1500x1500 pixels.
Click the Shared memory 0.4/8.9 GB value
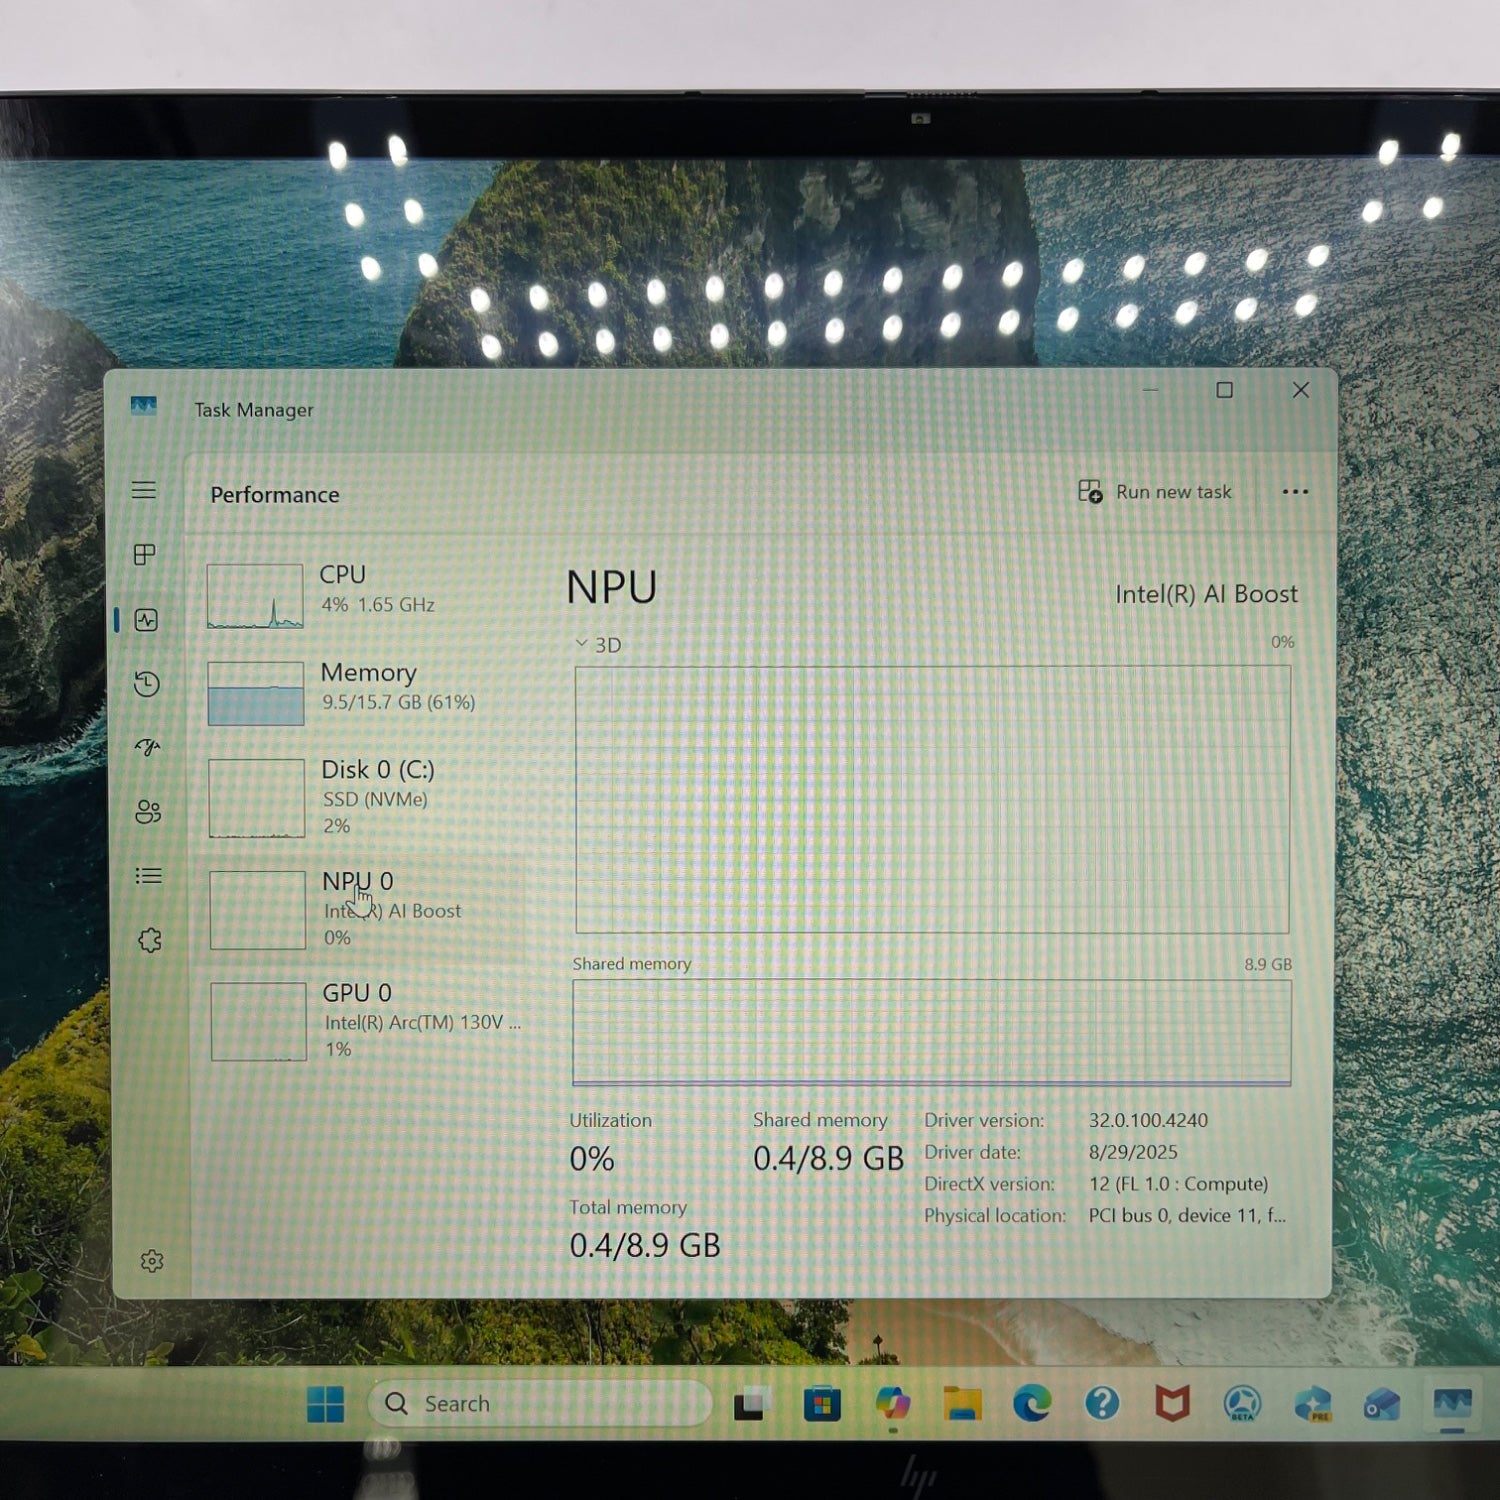tap(828, 1158)
